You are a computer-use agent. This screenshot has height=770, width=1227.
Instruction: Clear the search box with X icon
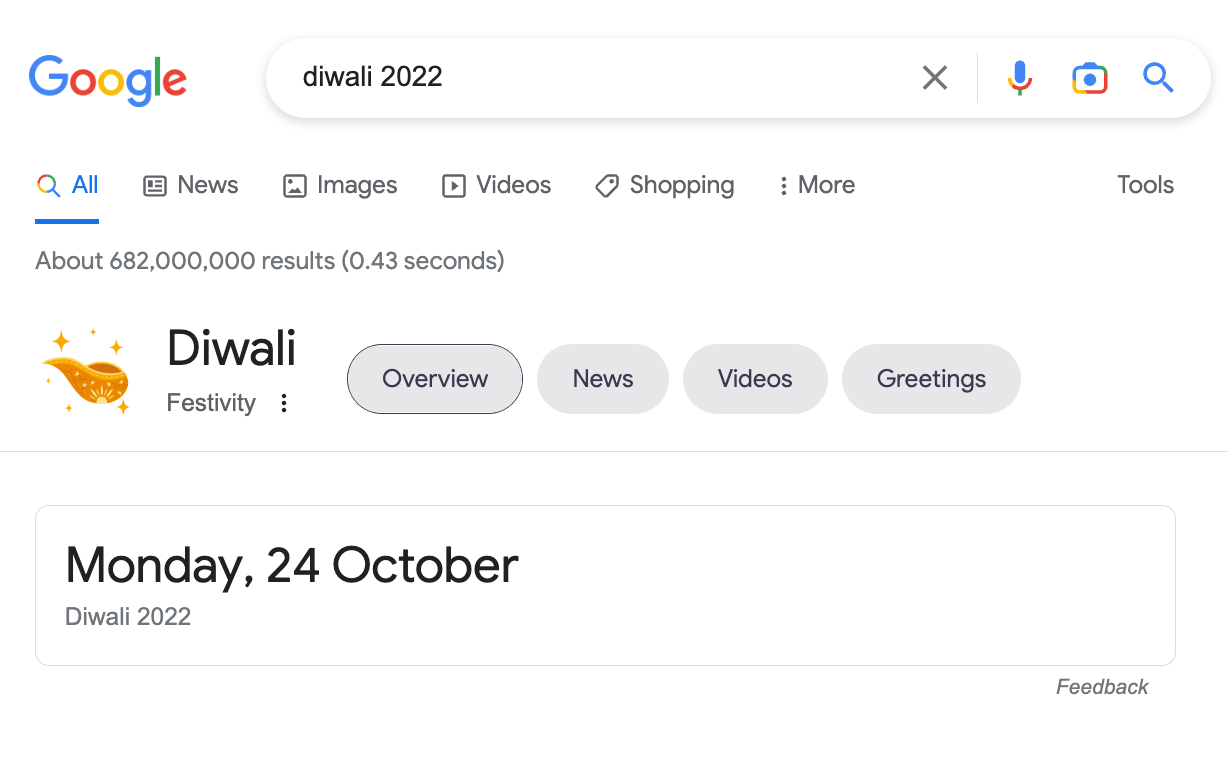point(935,78)
